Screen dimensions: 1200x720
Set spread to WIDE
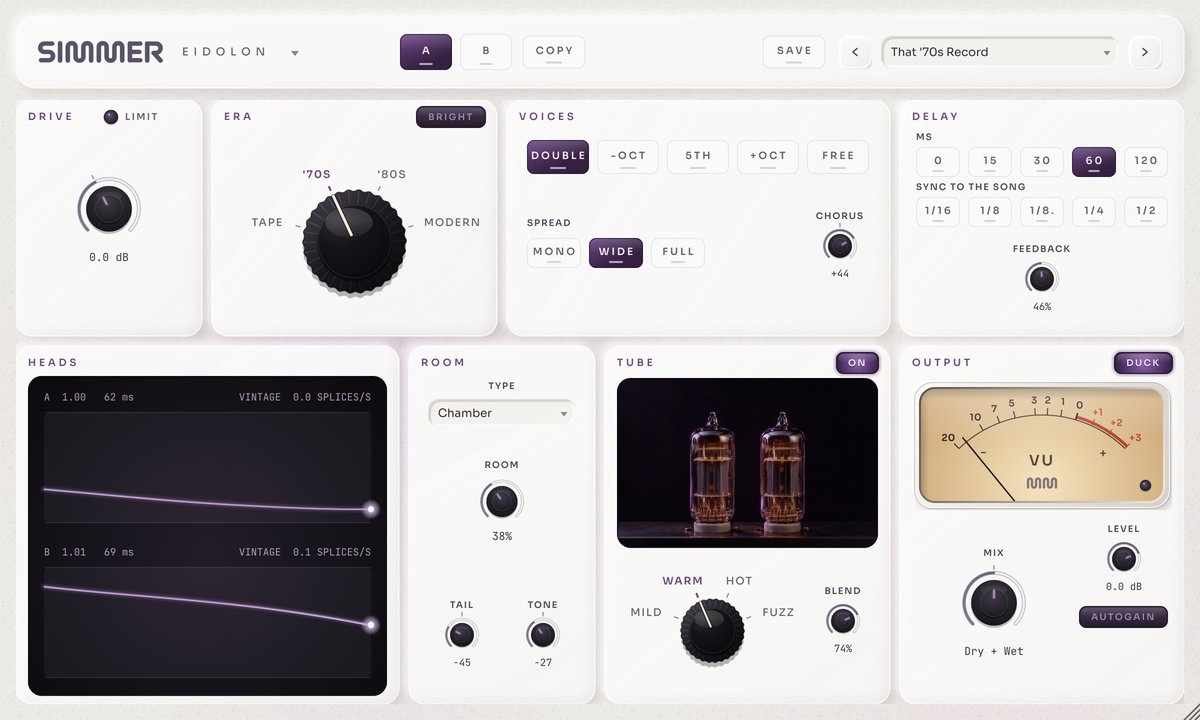click(616, 252)
